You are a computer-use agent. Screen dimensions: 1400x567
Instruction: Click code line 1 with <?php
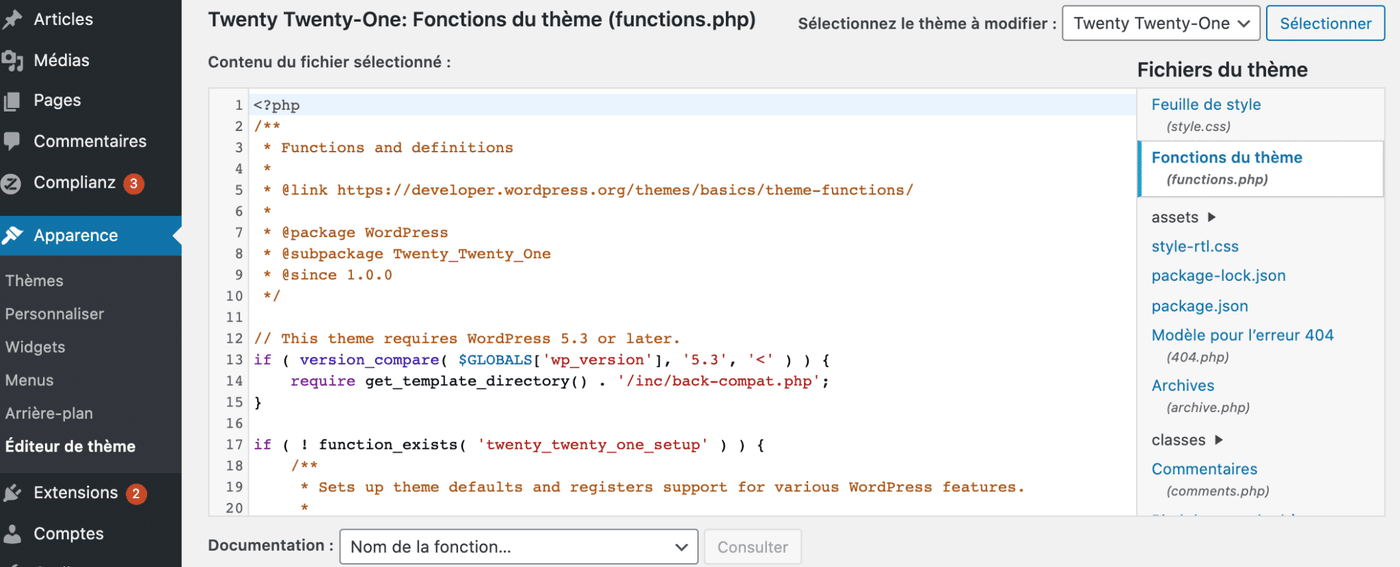[x=277, y=105]
